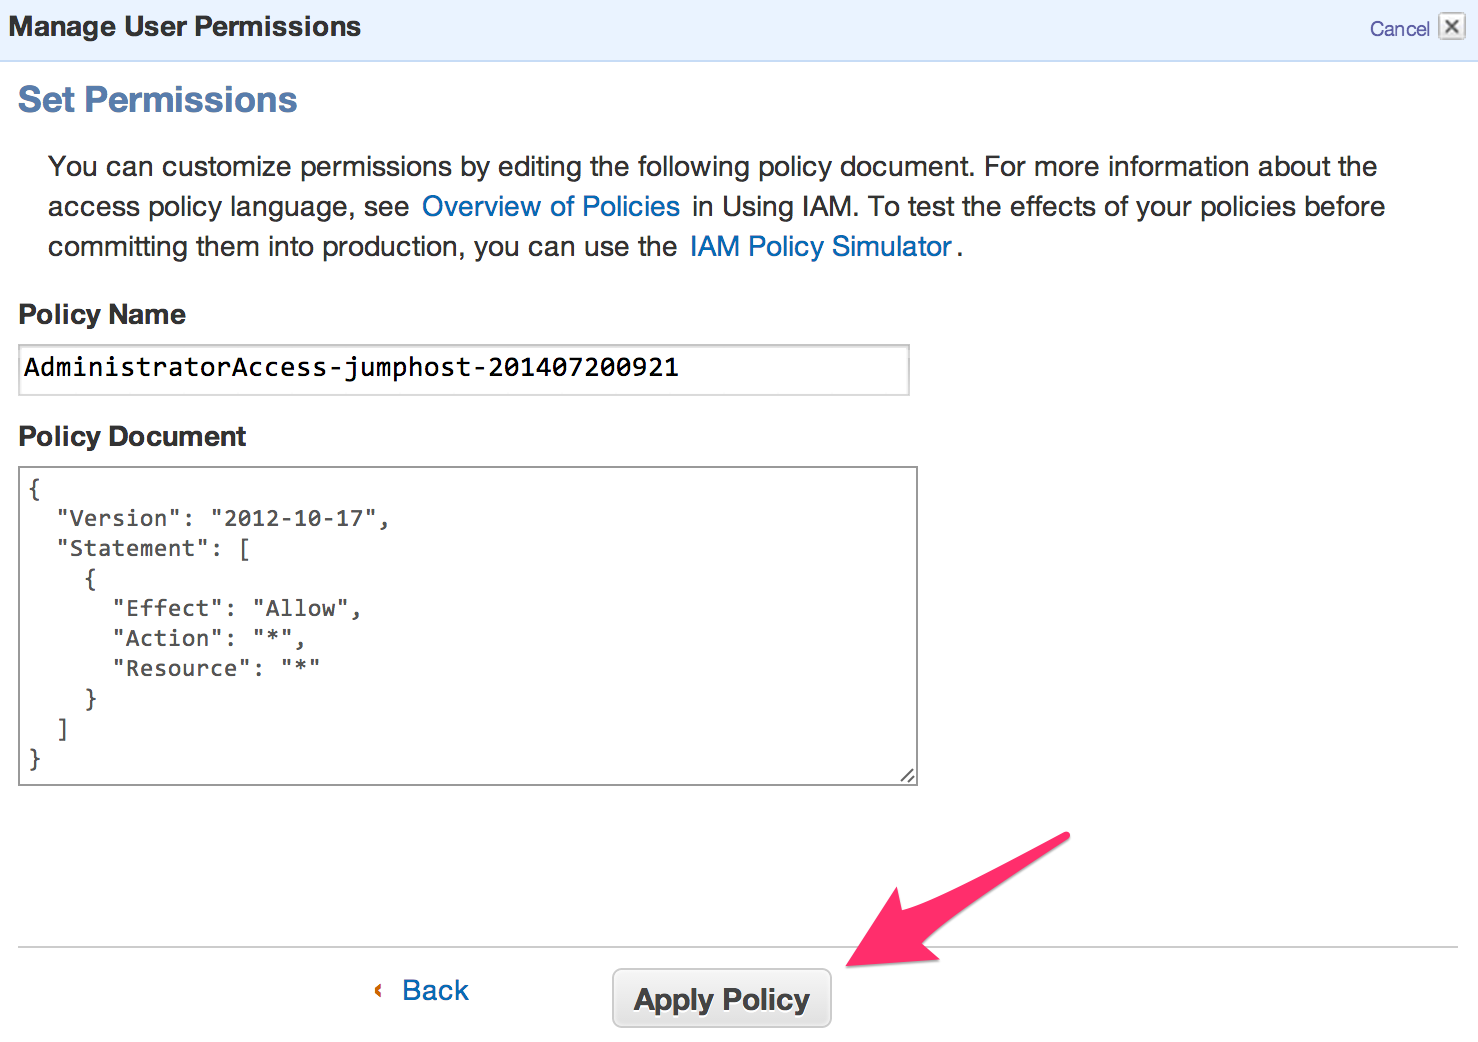Click the Policy Document label

pyautogui.click(x=132, y=436)
